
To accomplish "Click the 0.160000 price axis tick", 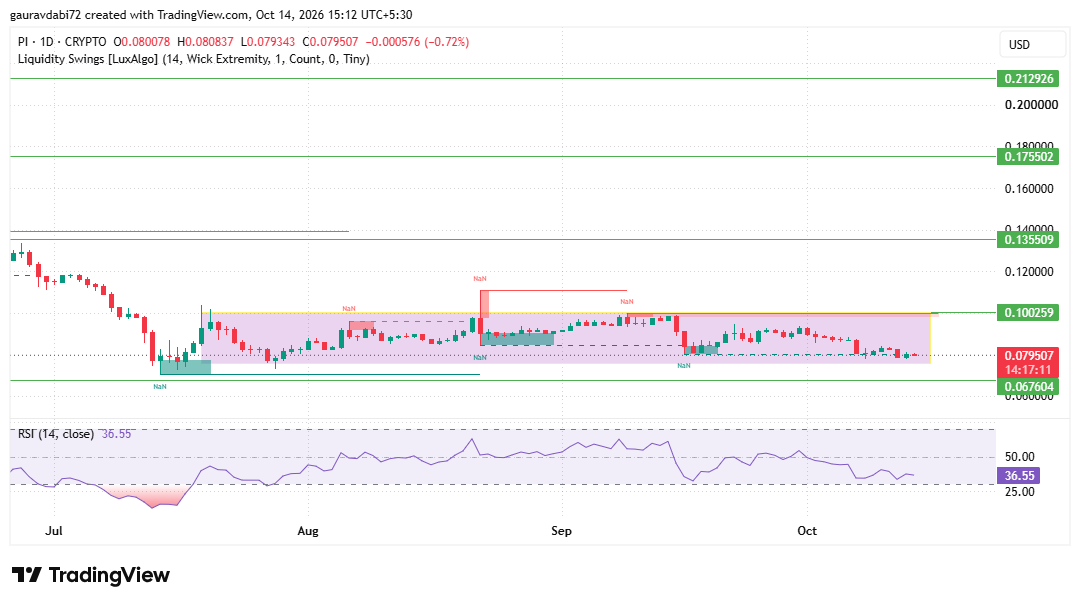I will 1029,189.
